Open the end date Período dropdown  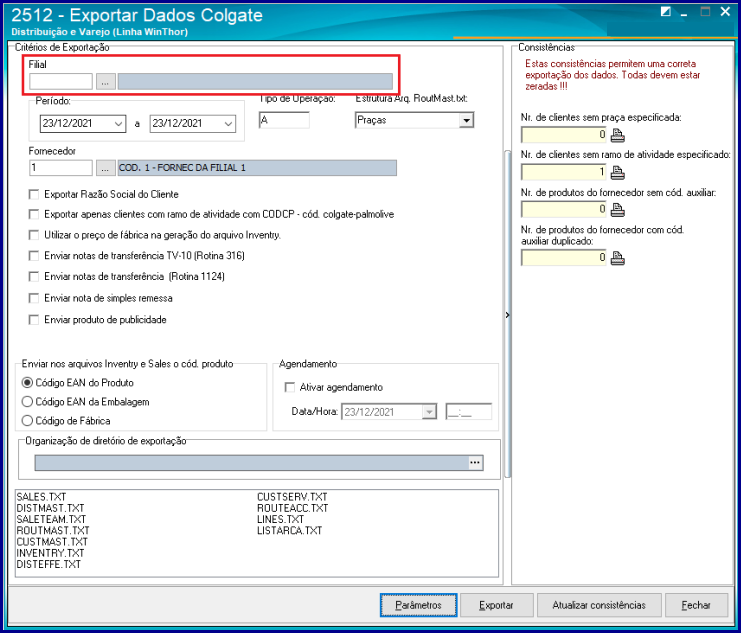click(228, 124)
